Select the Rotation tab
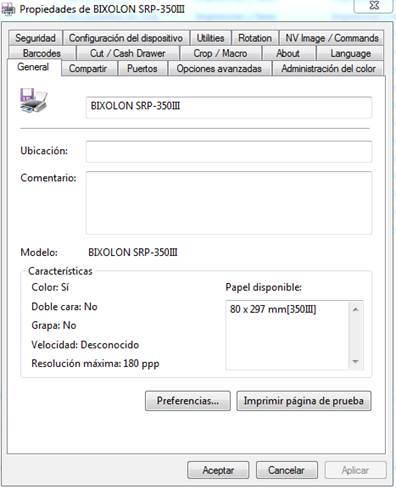Screen dimensions: 396x489 point(255,38)
